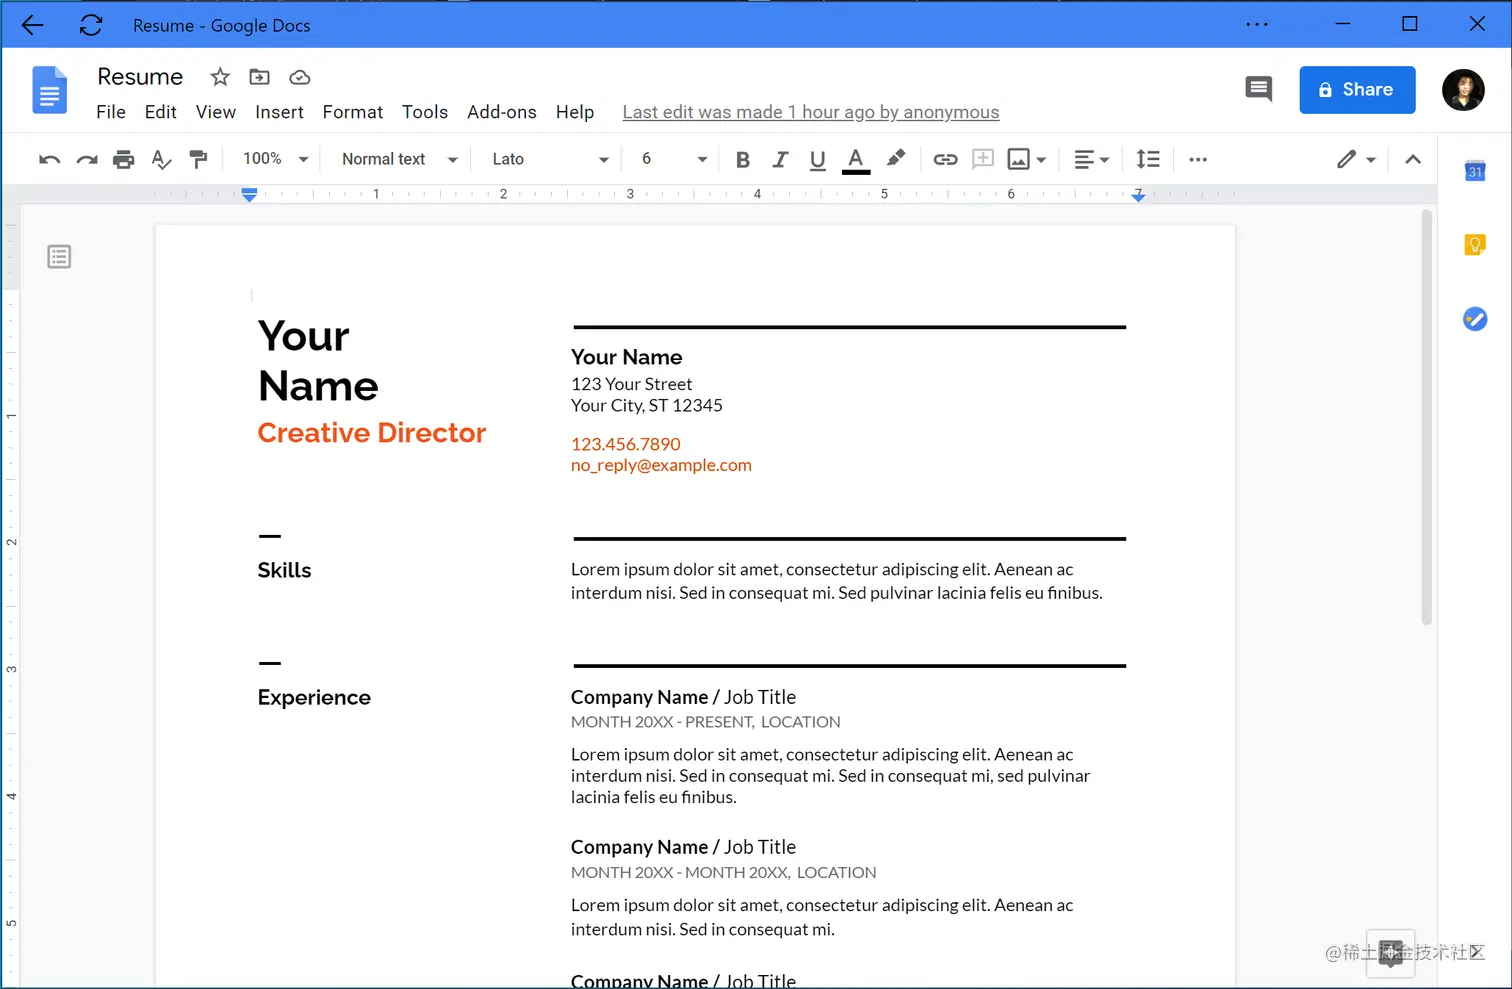This screenshot has width=1512, height=989.
Task: Print the document with printer icon
Action: [x=124, y=159]
